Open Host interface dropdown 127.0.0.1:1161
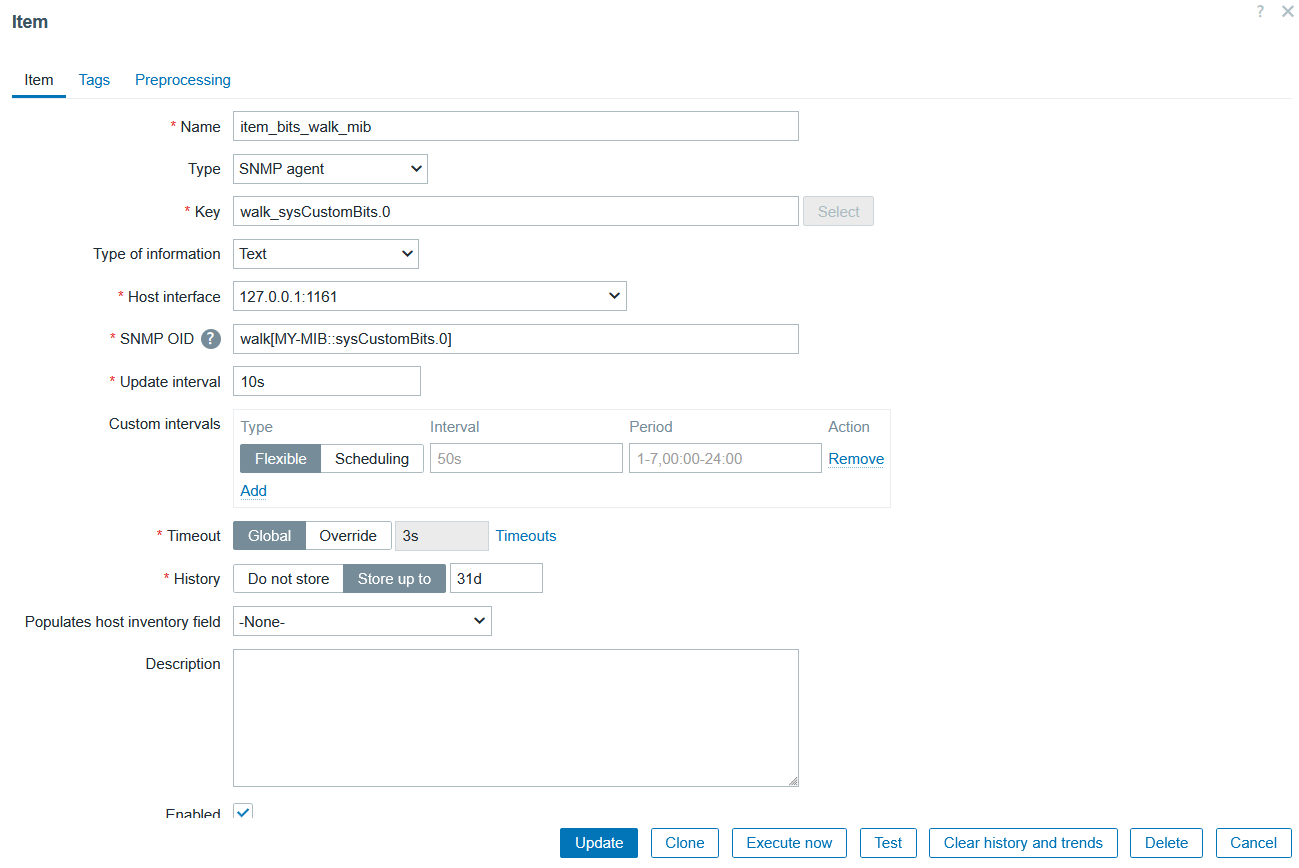Screen dimensions: 1299x868 pyautogui.click(x=429, y=296)
